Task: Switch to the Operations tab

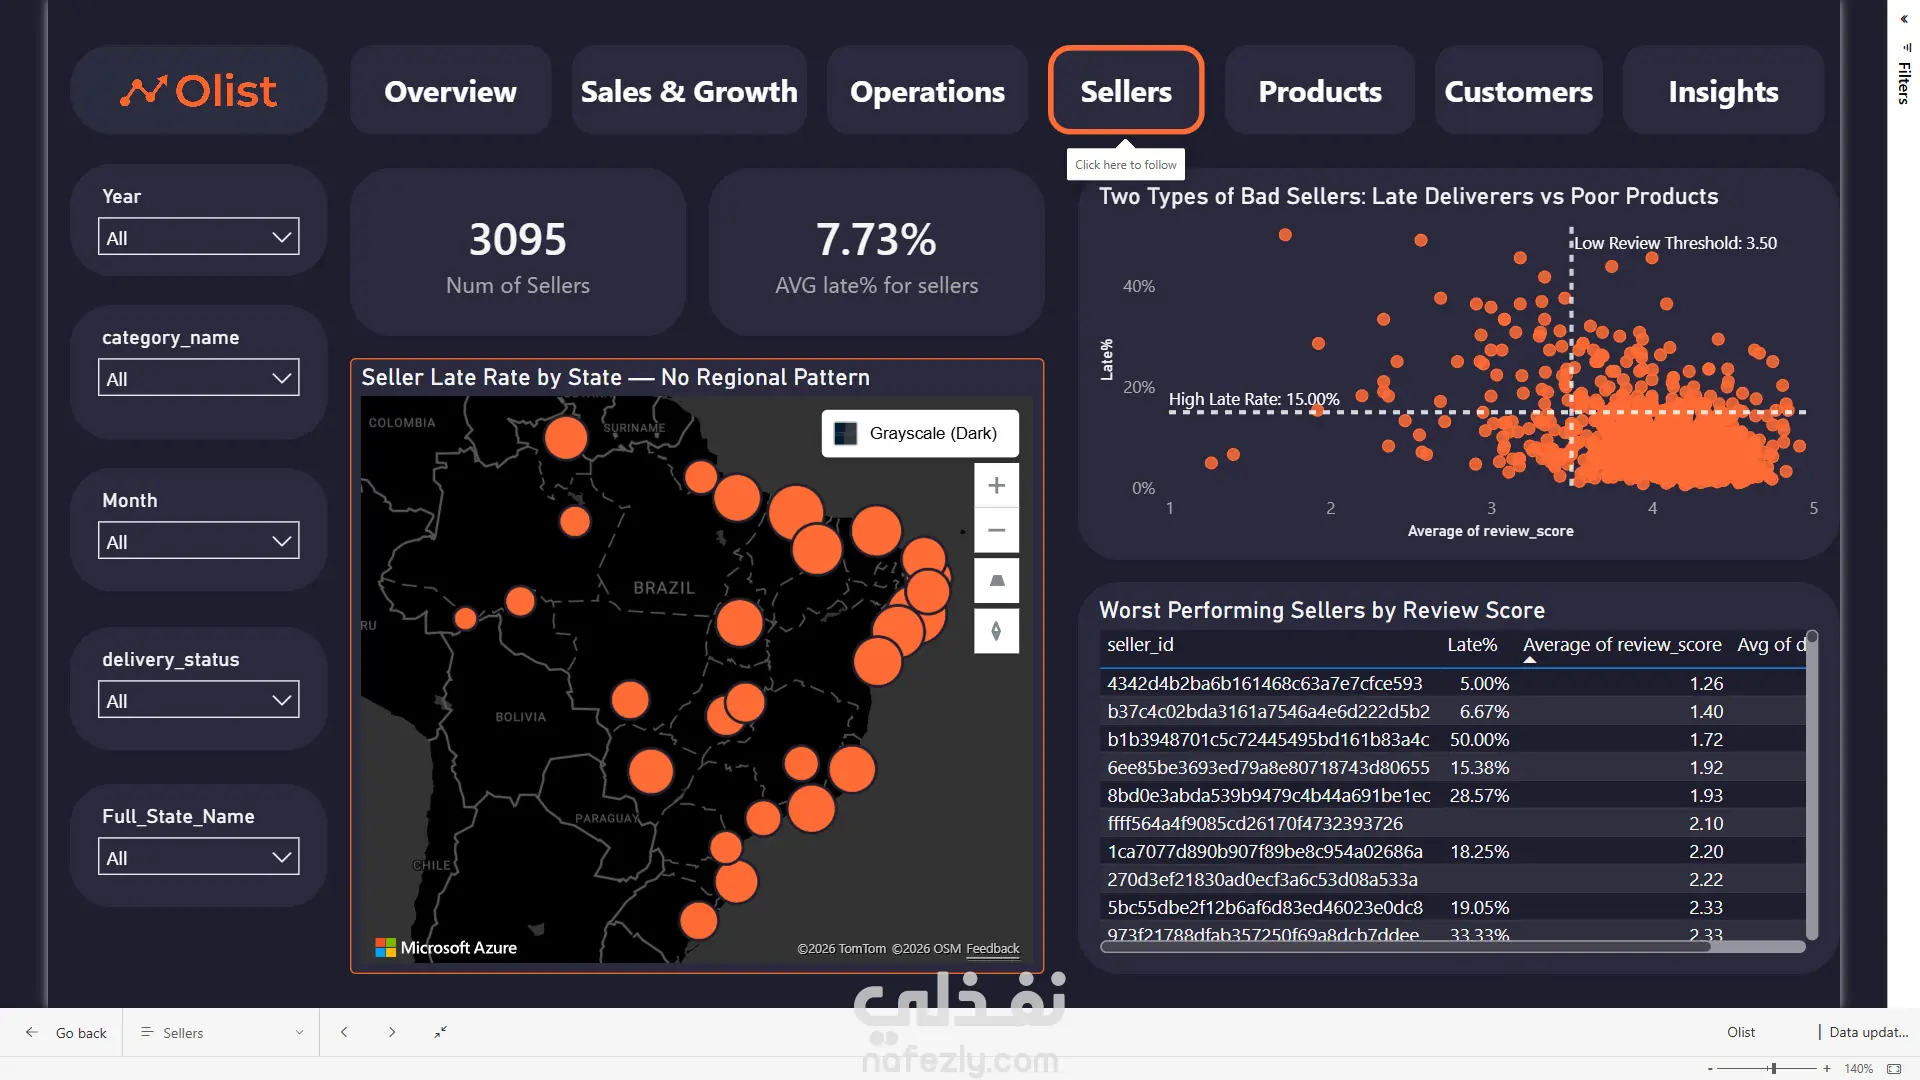Action: 927,91
